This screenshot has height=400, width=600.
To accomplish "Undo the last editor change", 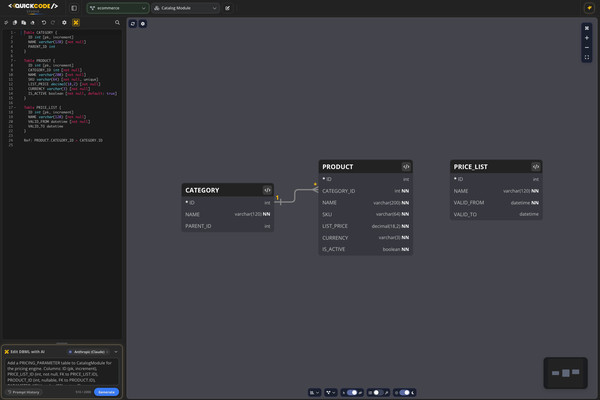I will pos(44,23).
